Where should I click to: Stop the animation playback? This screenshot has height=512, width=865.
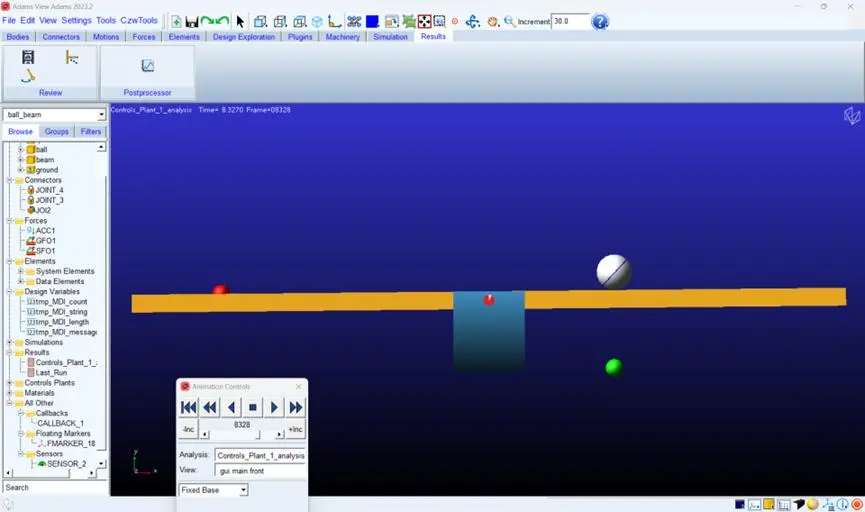pyautogui.click(x=253, y=408)
